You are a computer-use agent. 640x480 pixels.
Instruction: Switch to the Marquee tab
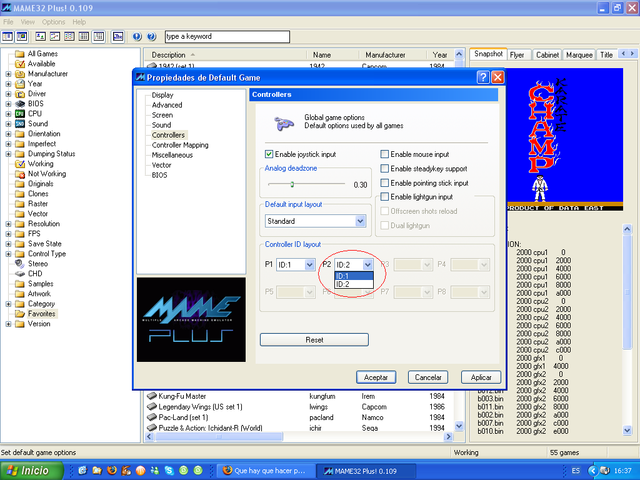[579, 55]
